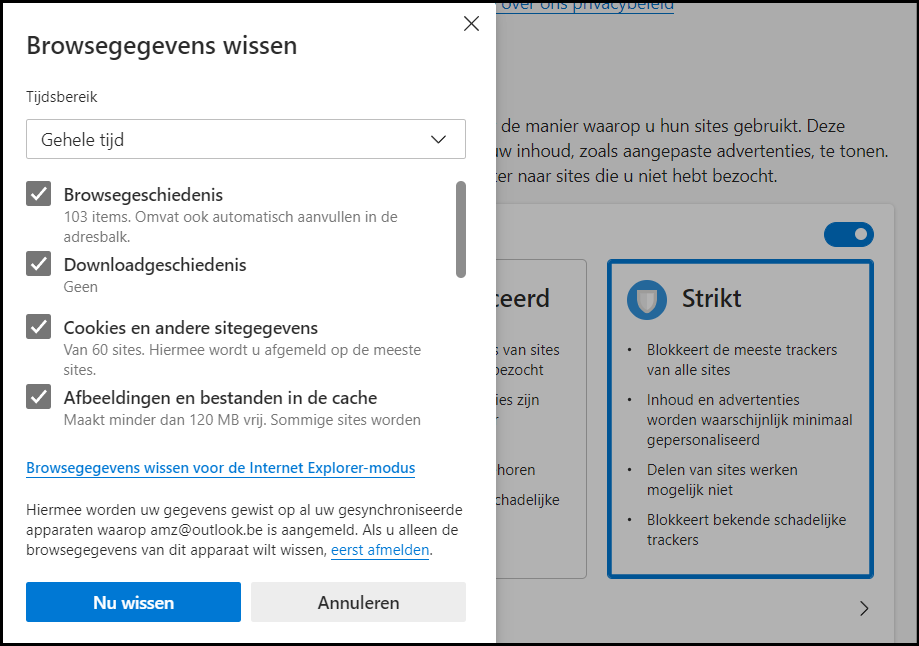Click the right-pointing chevron below the Strikt card
The width and height of the screenshot is (919, 646).
pos(864,608)
